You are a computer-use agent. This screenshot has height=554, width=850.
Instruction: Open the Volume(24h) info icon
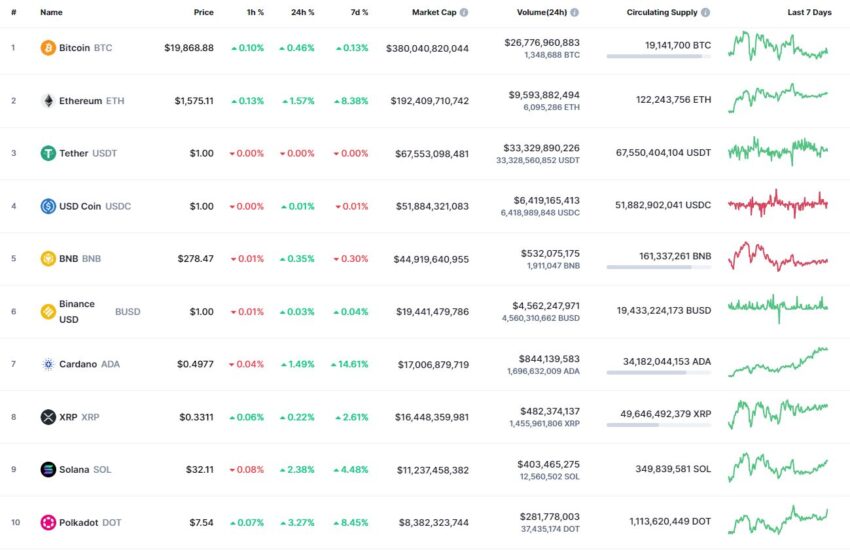tap(575, 12)
